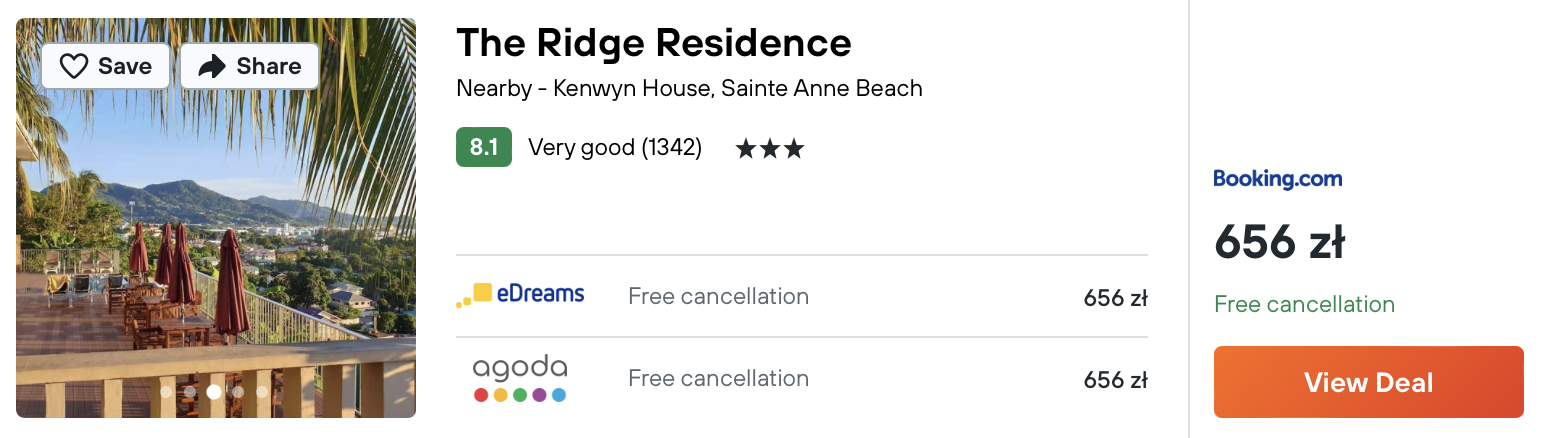This screenshot has width=1542, height=438.
Task: Click the three-star rating icons
Action: (x=769, y=149)
